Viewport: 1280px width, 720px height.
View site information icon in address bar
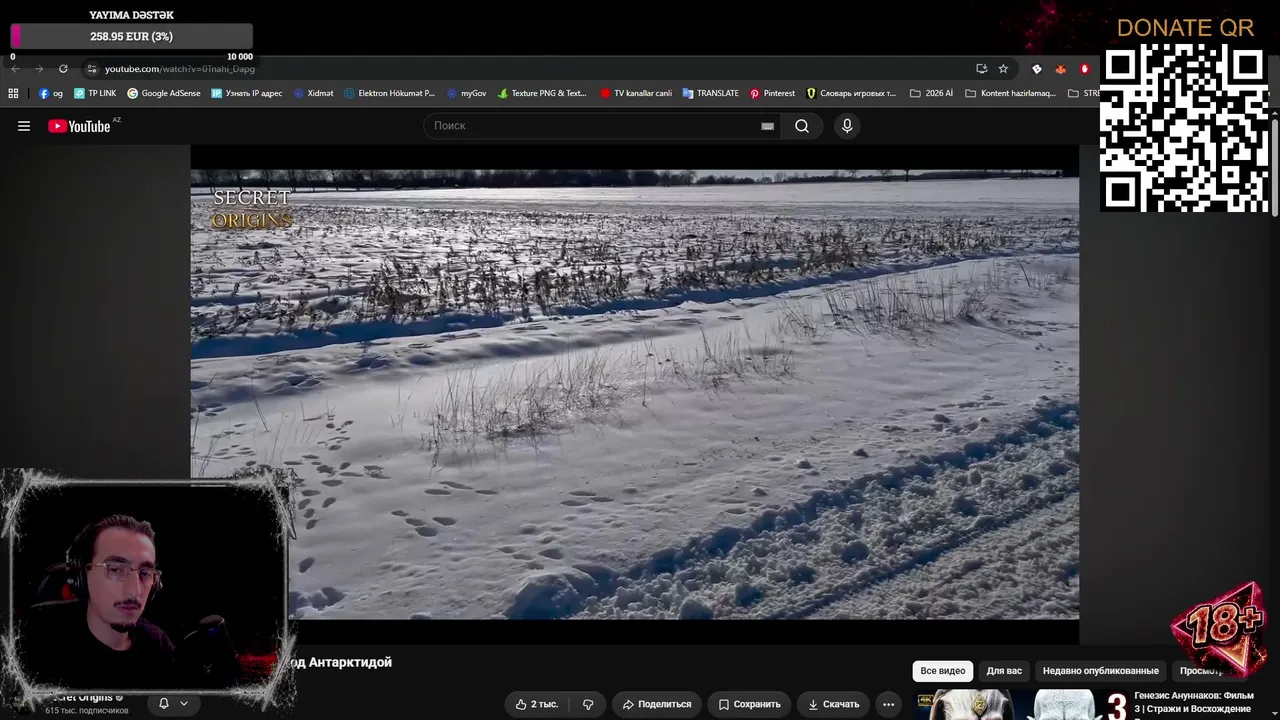click(91, 69)
